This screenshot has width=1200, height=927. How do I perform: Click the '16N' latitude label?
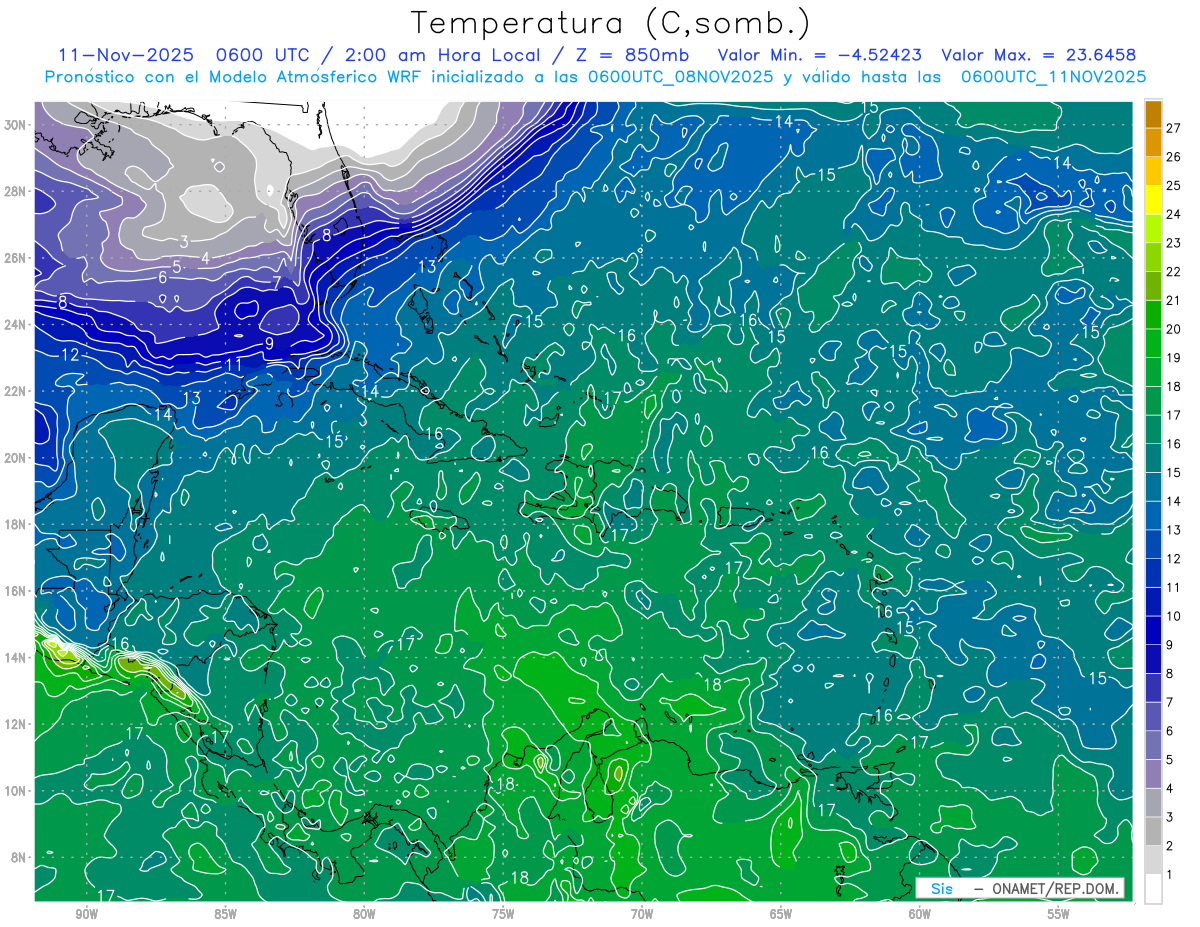15,591
